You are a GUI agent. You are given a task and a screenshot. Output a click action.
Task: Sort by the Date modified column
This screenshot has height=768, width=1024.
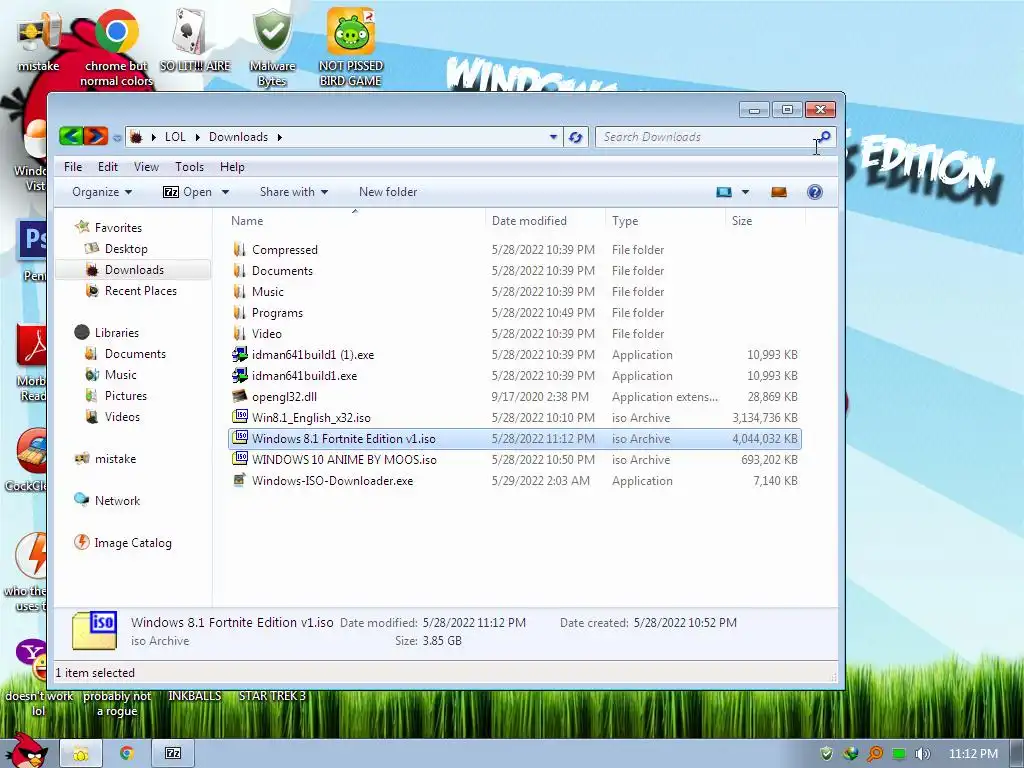coord(545,221)
